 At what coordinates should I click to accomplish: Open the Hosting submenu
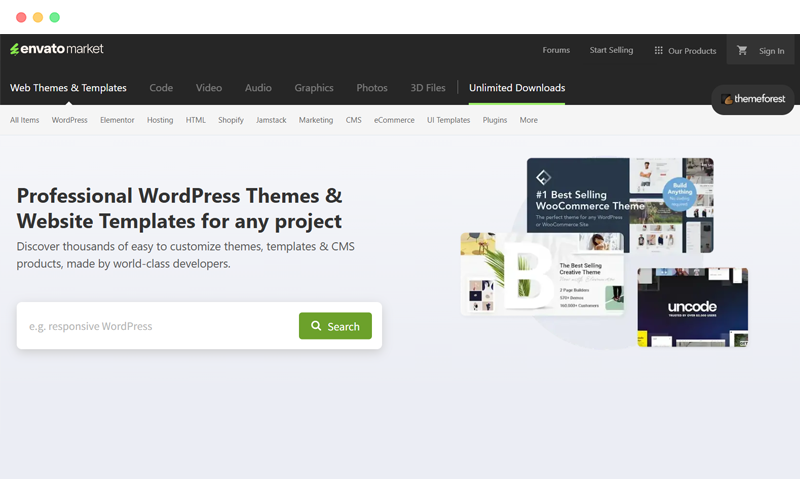point(160,120)
